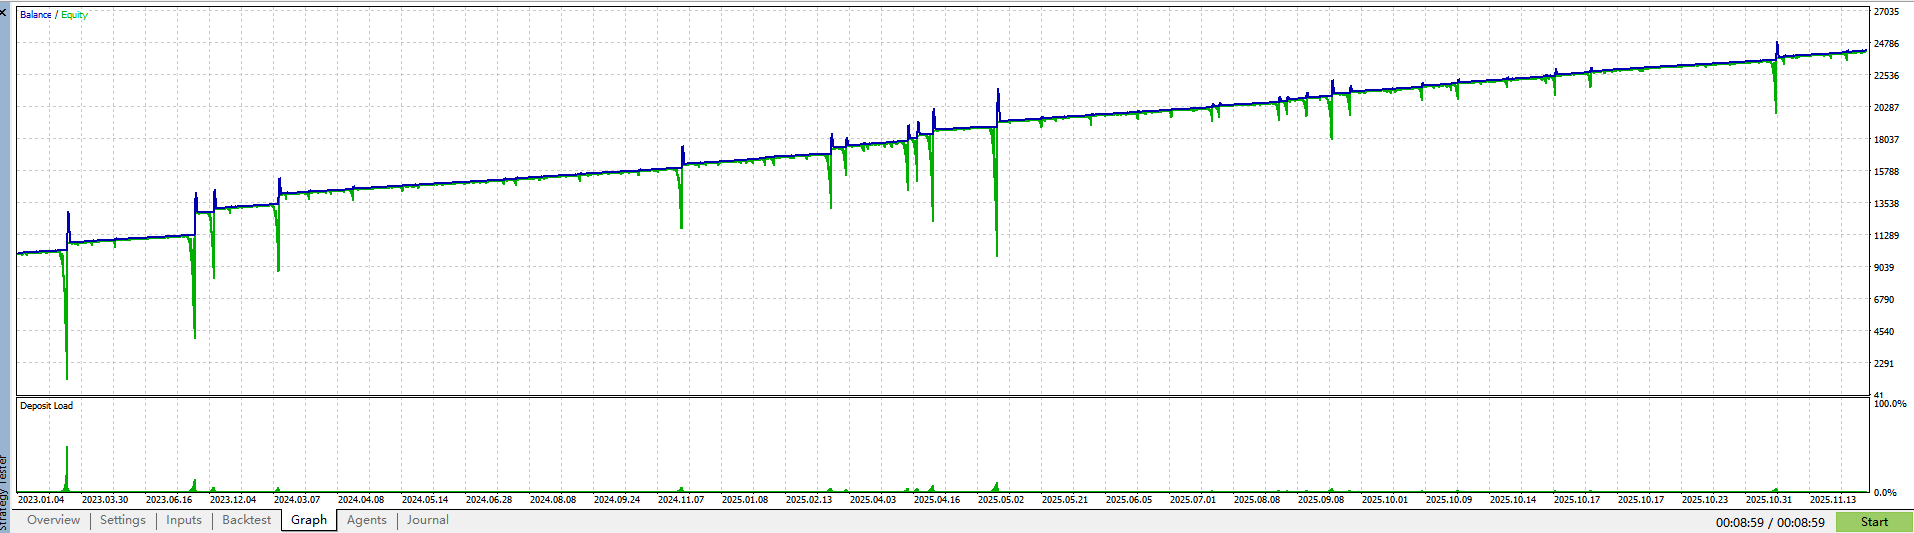Image resolution: width=1914 pixels, height=533 pixels.
Task: Click the 2025.07.01 date label
Action: (1193, 500)
